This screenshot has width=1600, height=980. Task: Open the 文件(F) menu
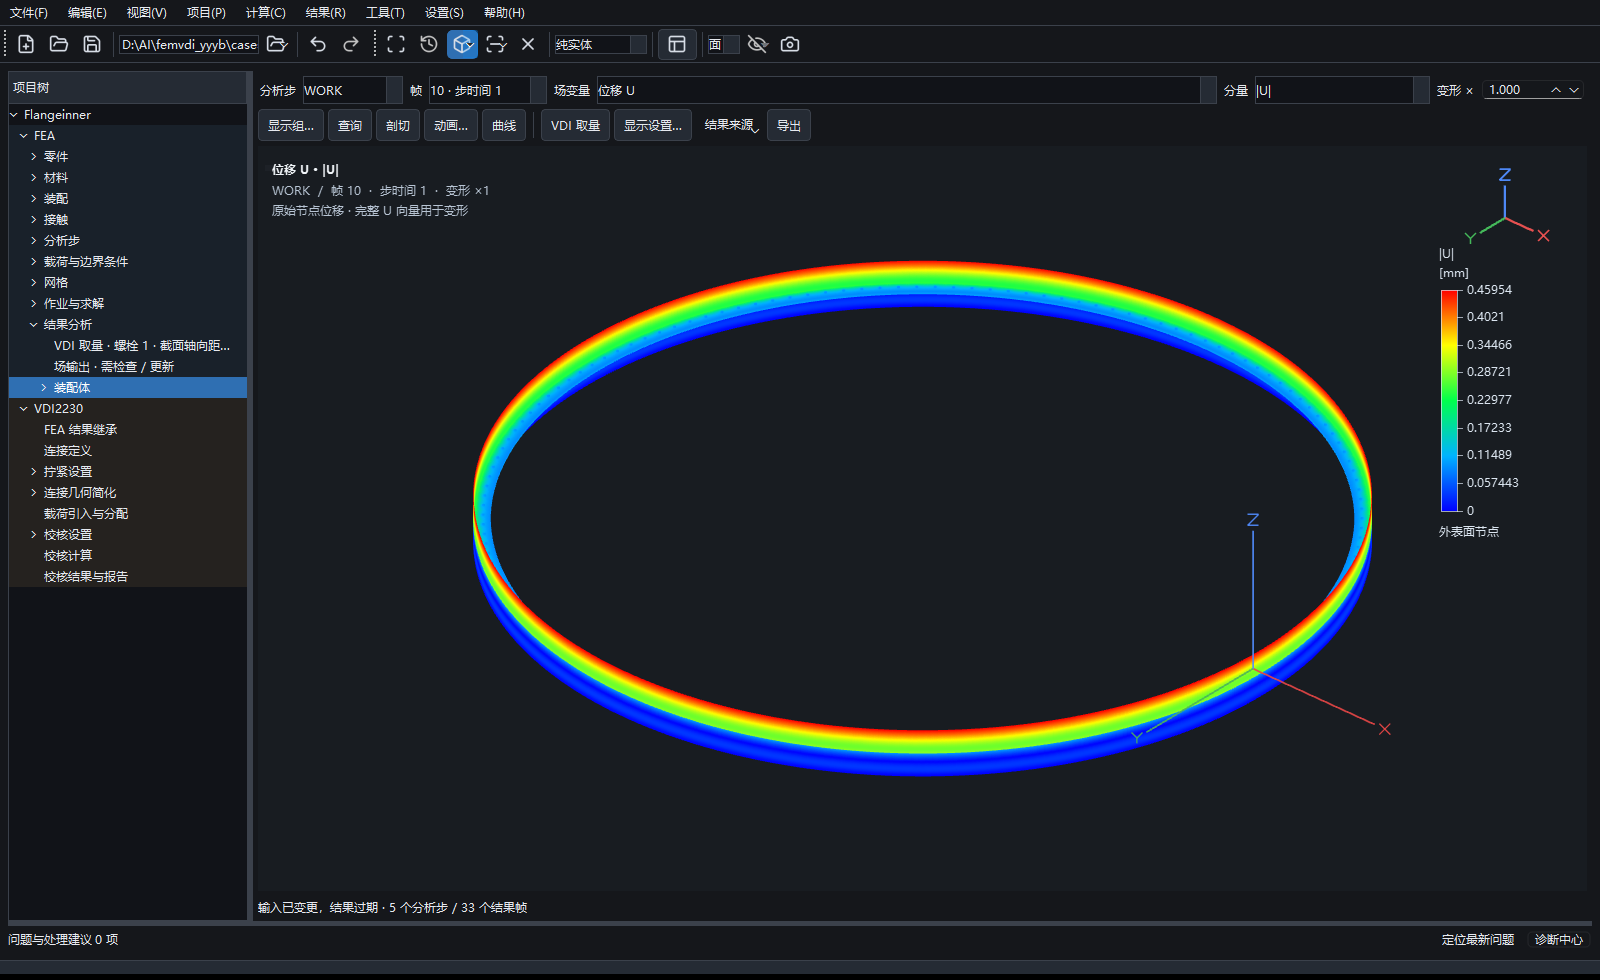pyautogui.click(x=28, y=13)
